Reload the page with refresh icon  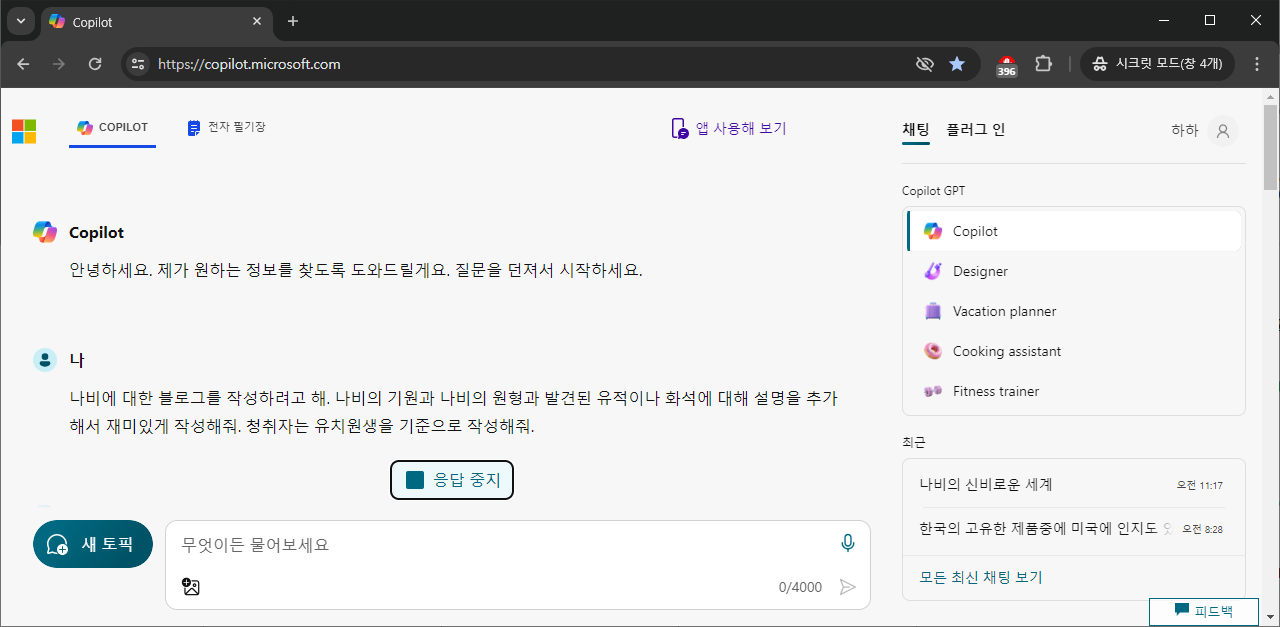(95, 64)
